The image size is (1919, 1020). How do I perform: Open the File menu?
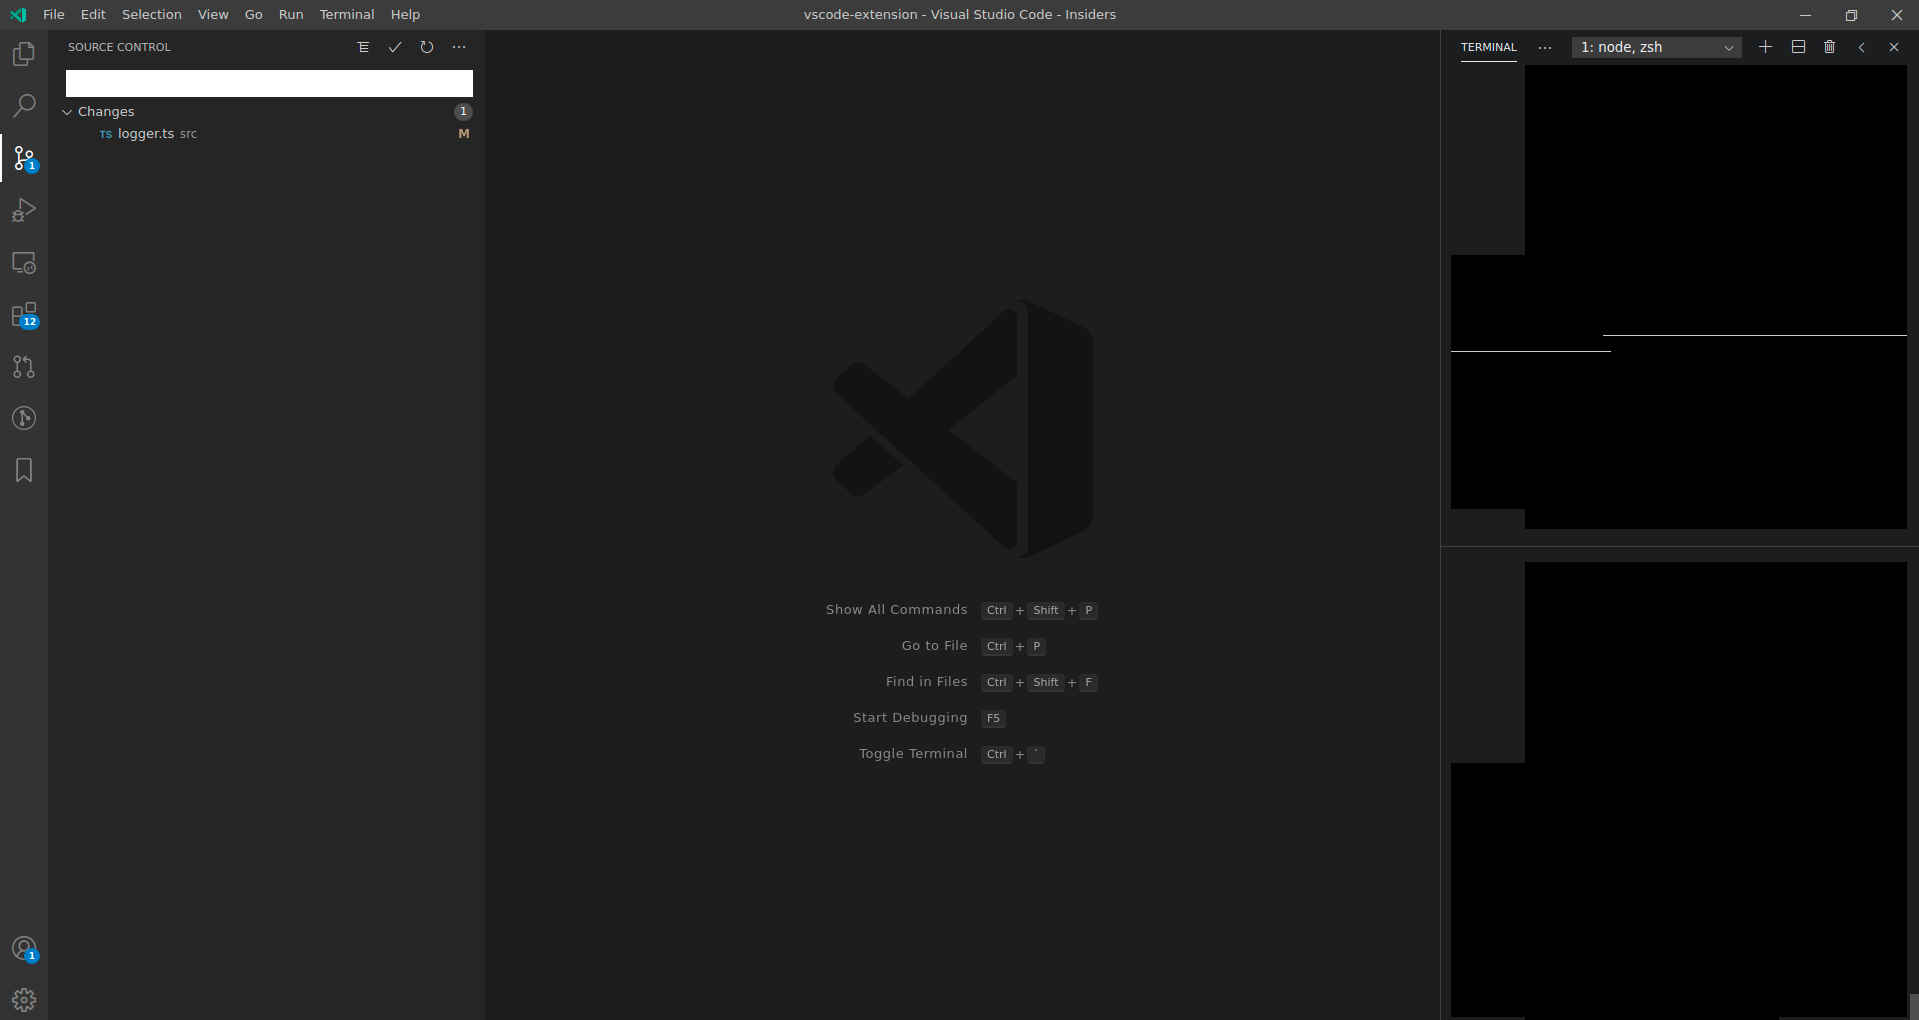tap(54, 14)
